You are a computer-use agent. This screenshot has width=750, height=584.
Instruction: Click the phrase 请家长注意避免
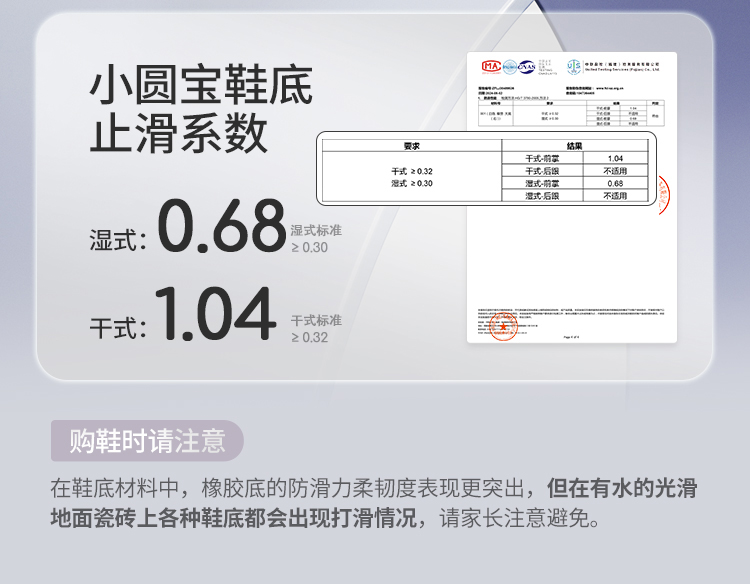[x=514, y=518]
